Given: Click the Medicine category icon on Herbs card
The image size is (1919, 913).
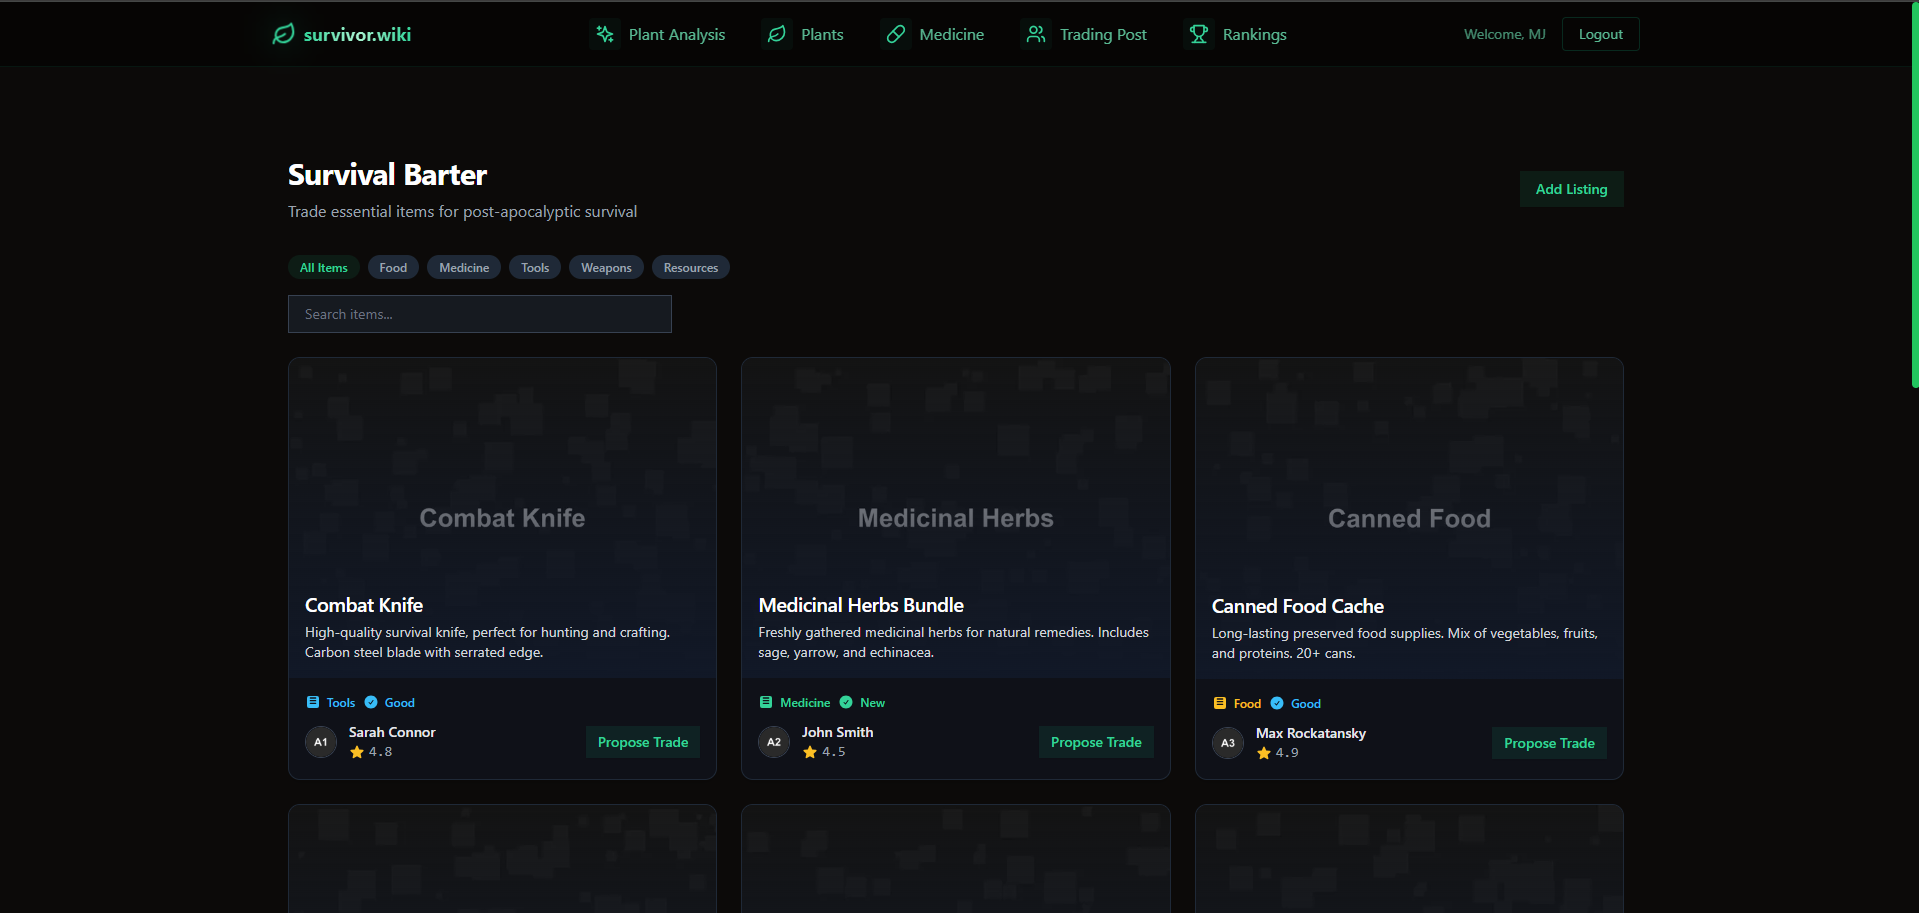Looking at the screenshot, I should point(766,702).
